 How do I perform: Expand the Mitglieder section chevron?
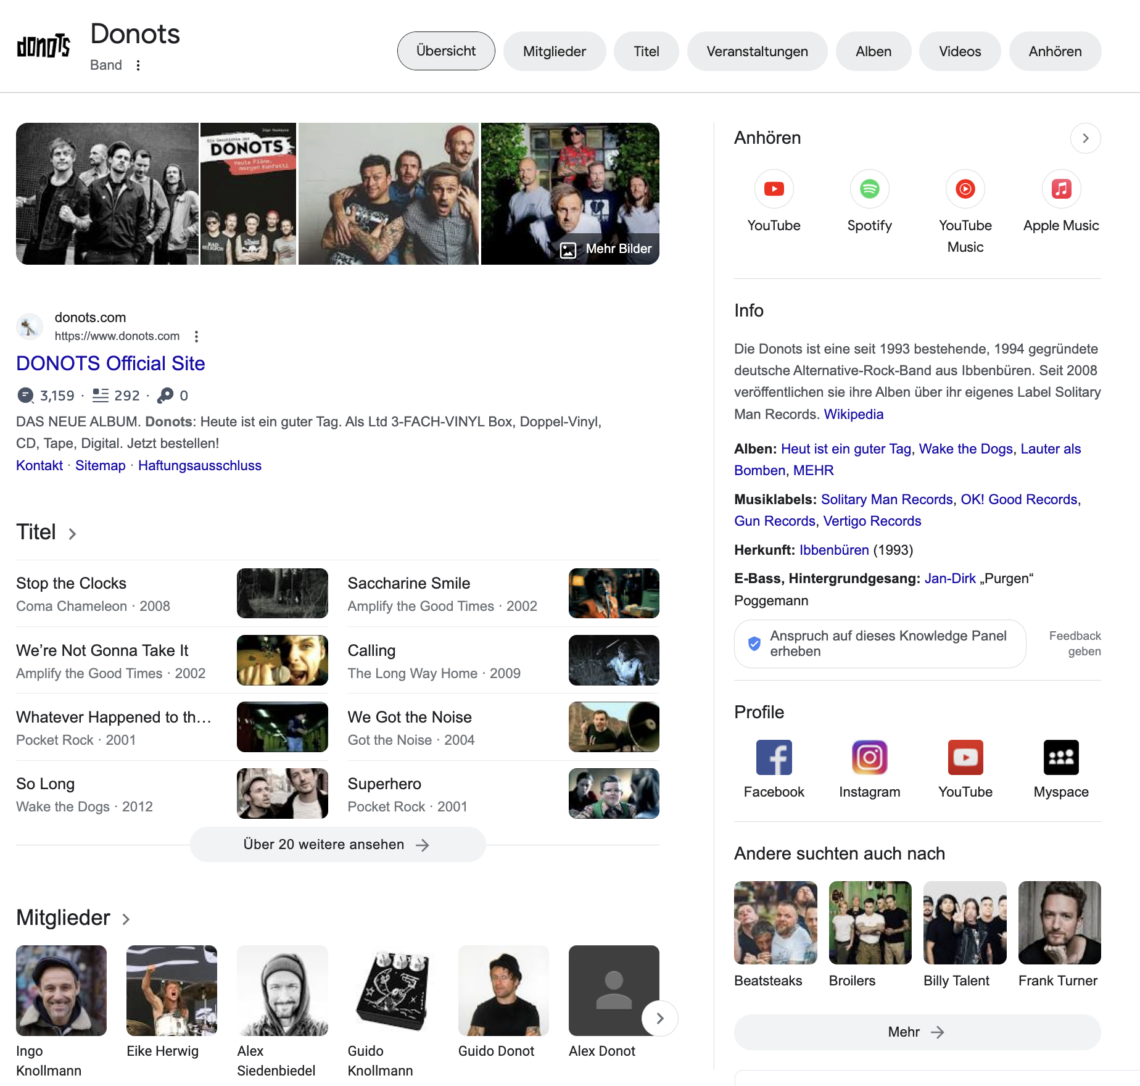click(126, 919)
